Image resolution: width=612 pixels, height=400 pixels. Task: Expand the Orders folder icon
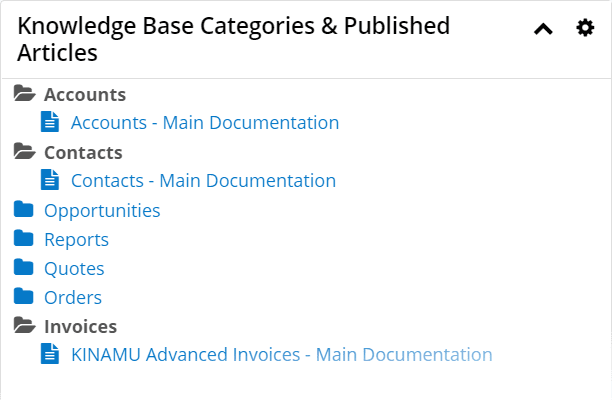point(24,296)
